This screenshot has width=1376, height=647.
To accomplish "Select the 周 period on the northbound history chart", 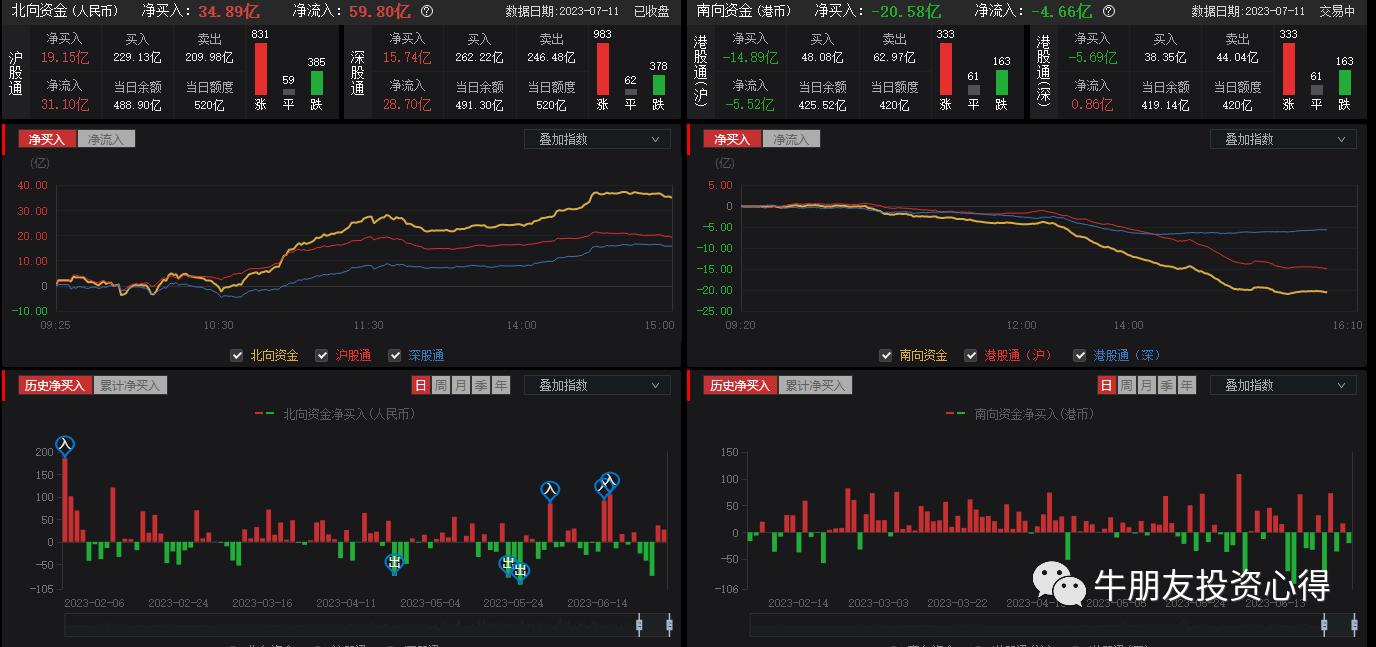I will coord(441,385).
